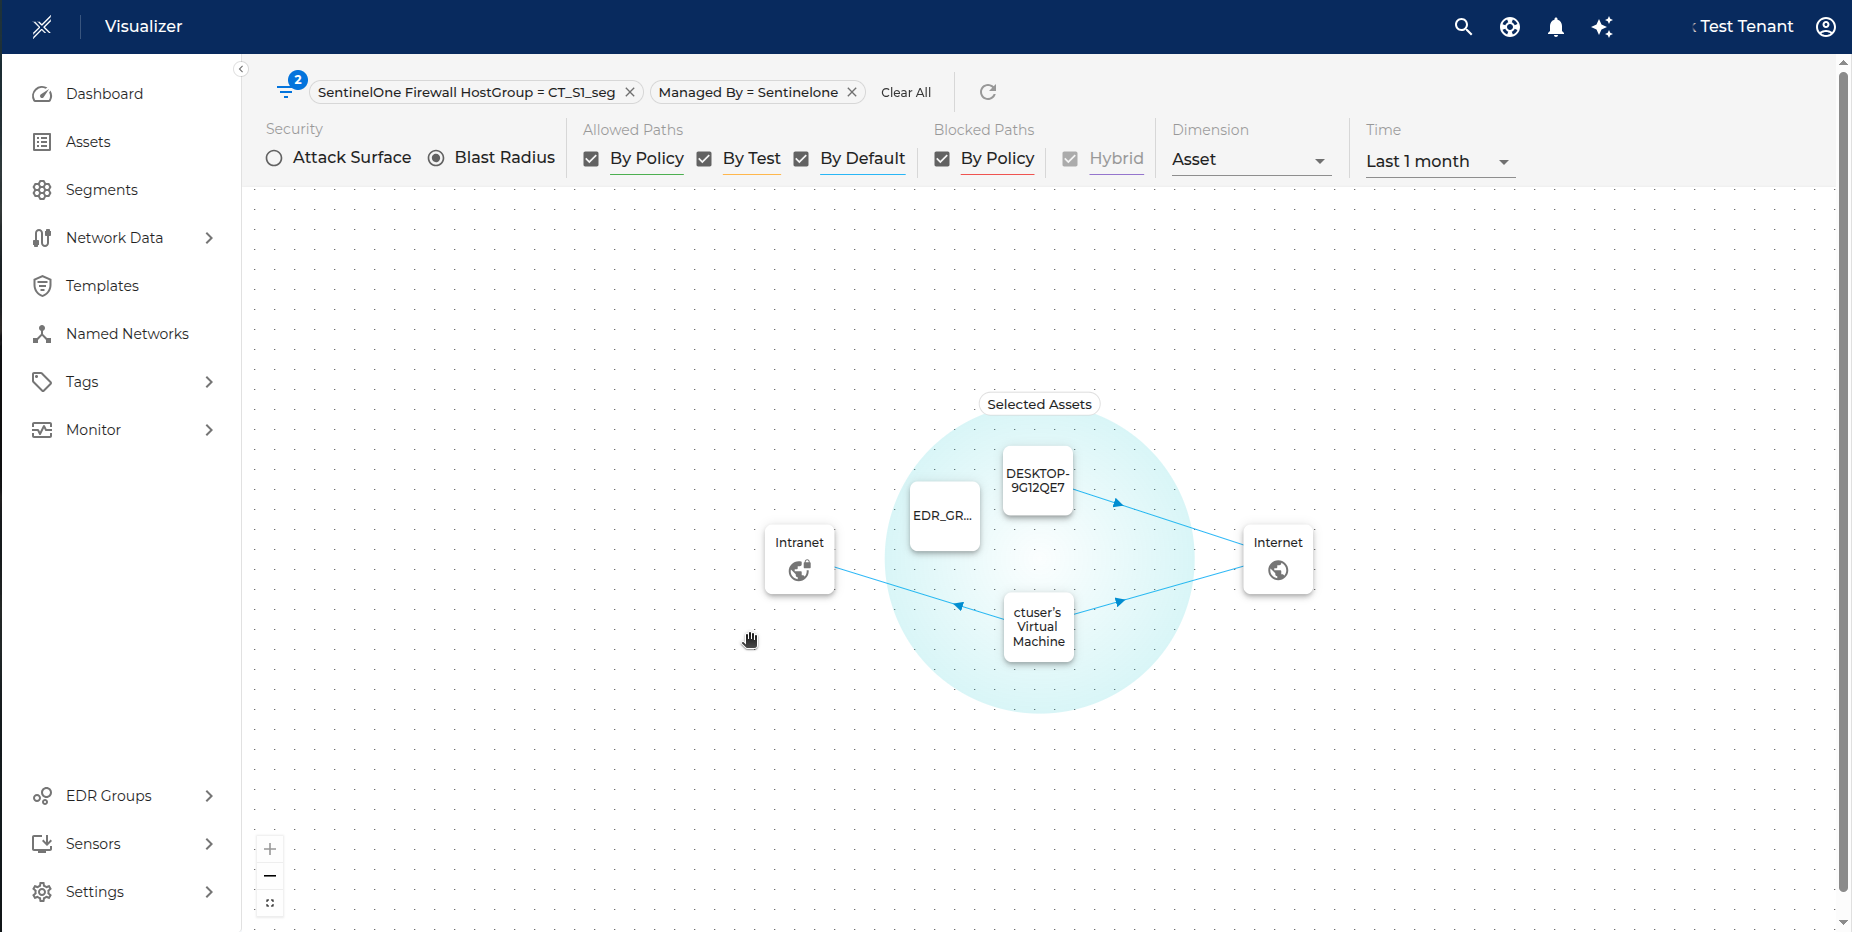
Task: Open the filter list icon
Action: point(287,91)
